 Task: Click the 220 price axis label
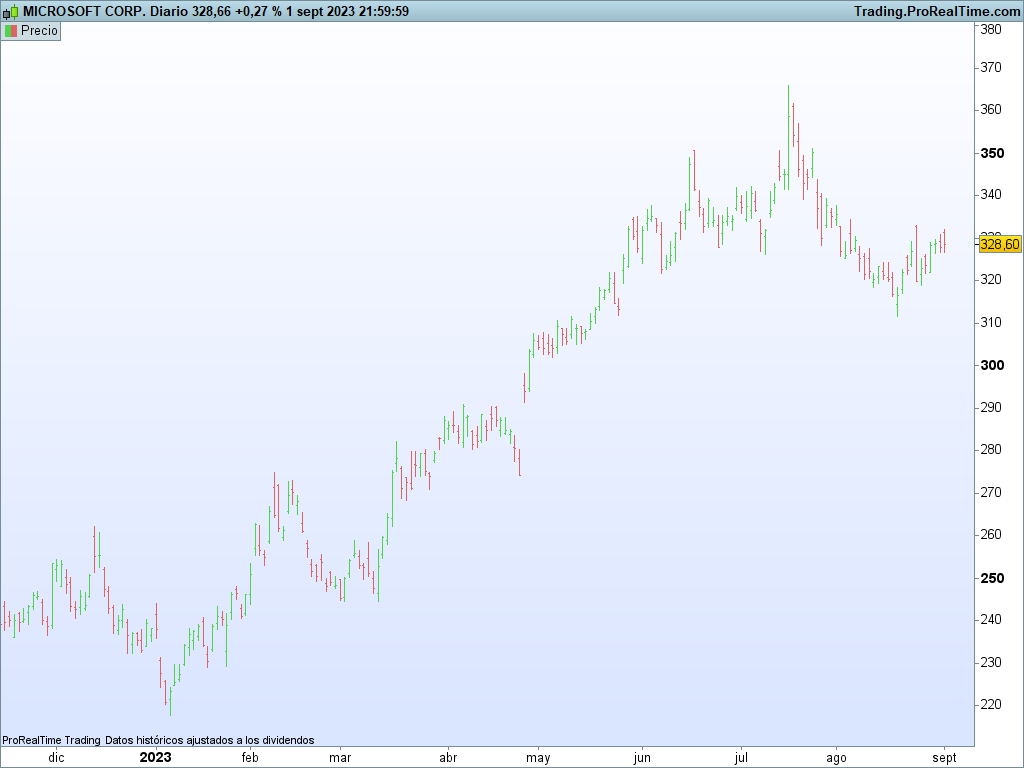click(x=991, y=705)
